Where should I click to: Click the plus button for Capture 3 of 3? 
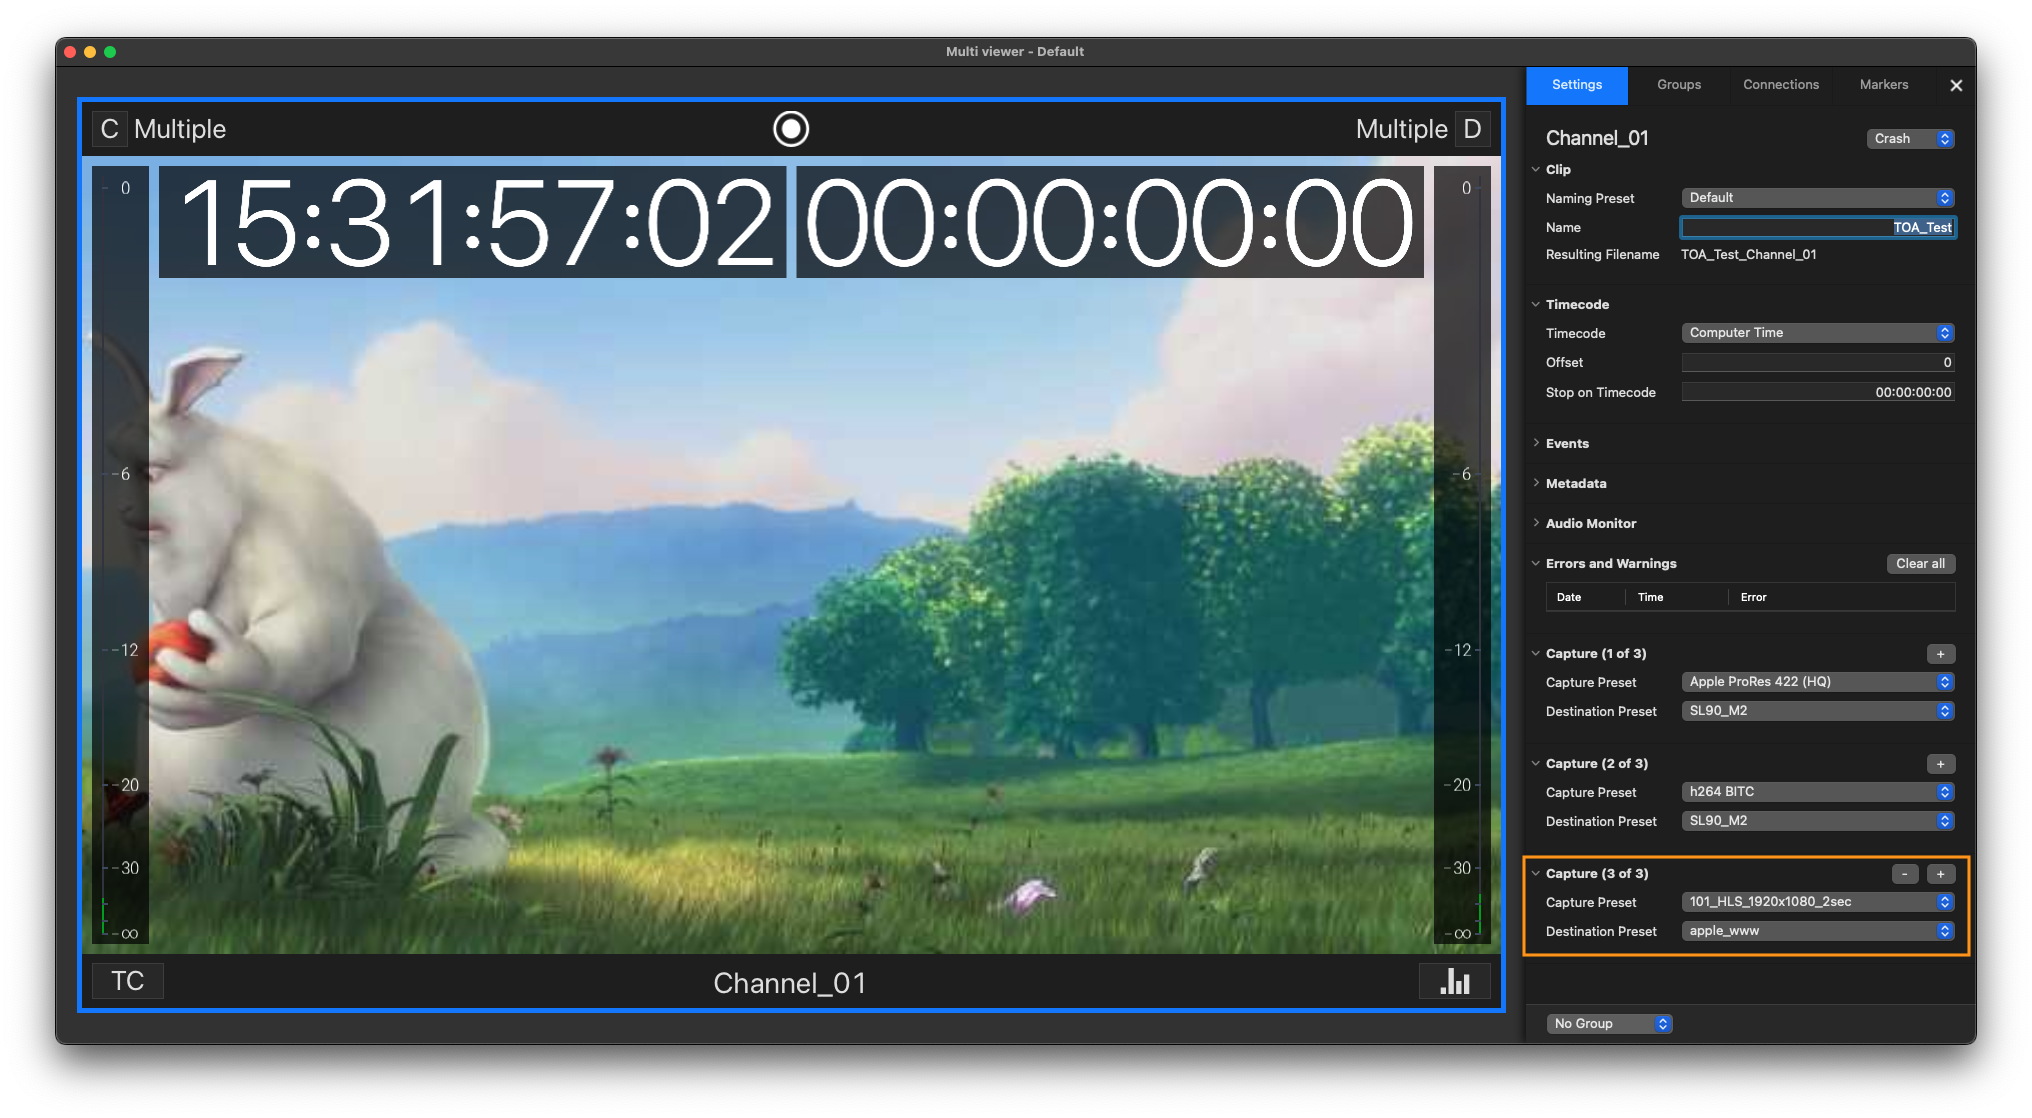pyautogui.click(x=1940, y=874)
